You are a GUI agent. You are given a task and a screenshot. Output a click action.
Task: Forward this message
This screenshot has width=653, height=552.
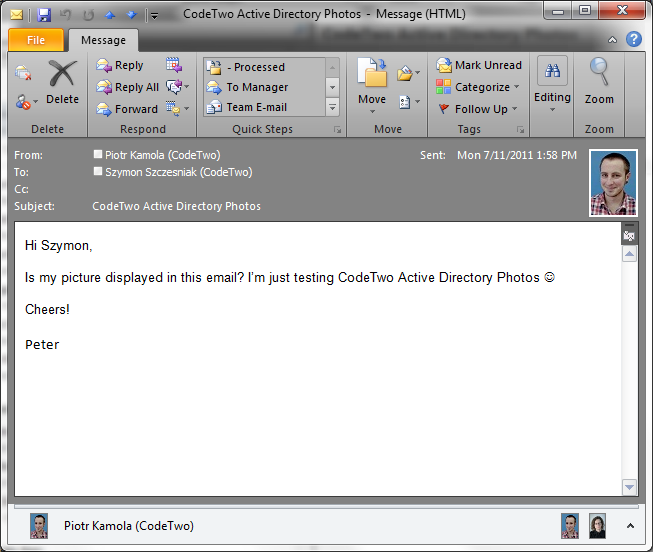127,109
